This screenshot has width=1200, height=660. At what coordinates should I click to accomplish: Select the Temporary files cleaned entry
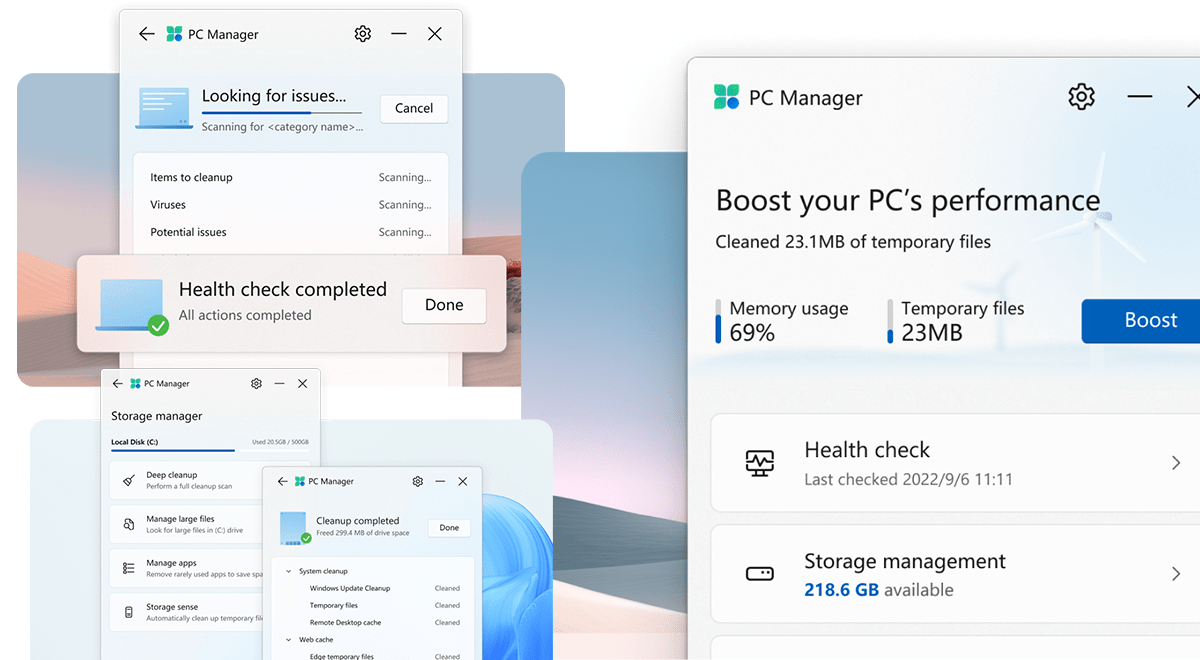334,605
